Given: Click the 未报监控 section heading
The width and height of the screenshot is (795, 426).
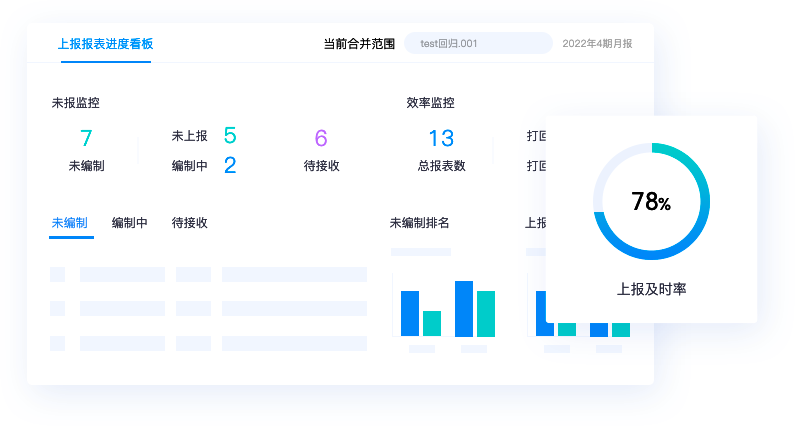Looking at the screenshot, I should point(75,103).
